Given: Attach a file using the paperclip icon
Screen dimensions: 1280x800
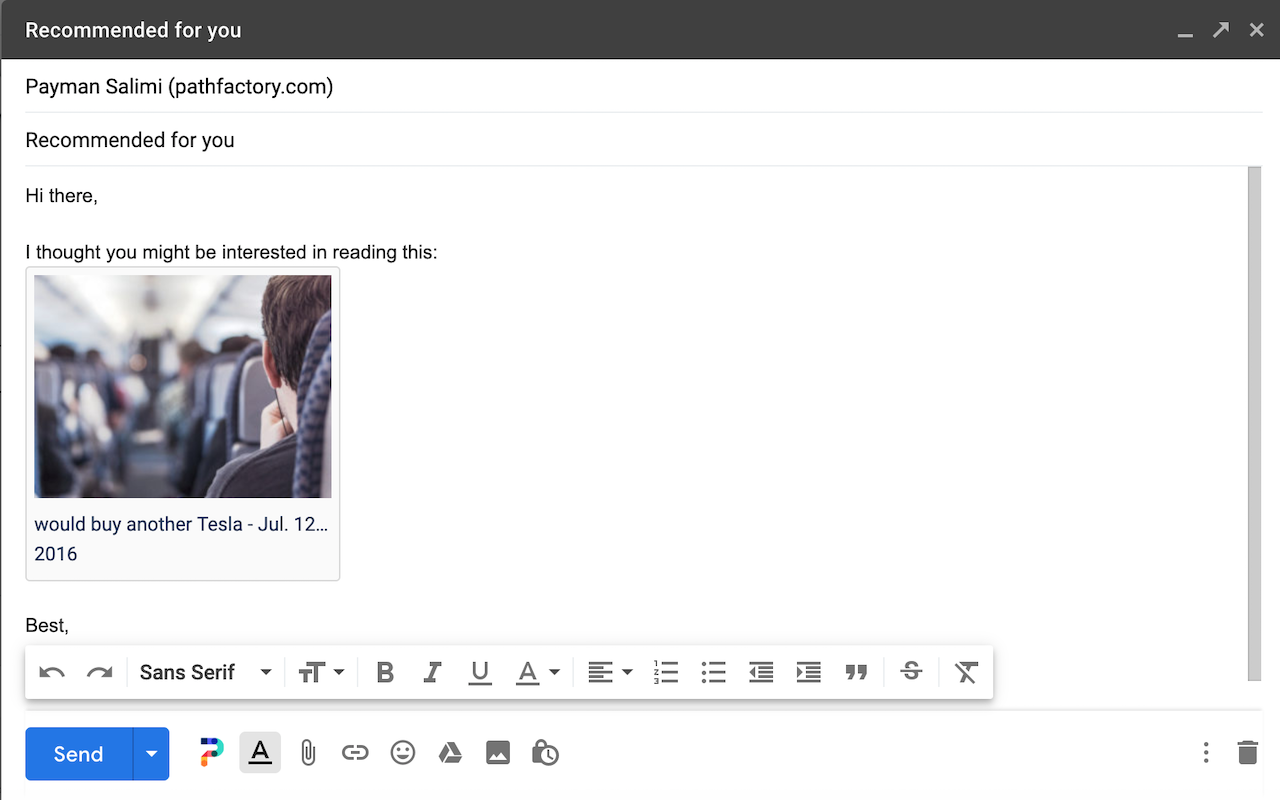Looking at the screenshot, I should 308,752.
